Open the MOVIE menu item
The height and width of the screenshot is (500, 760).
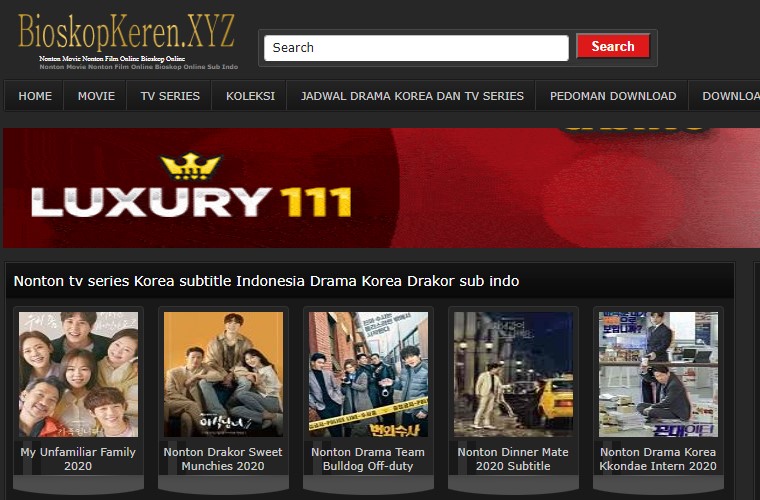click(x=96, y=96)
